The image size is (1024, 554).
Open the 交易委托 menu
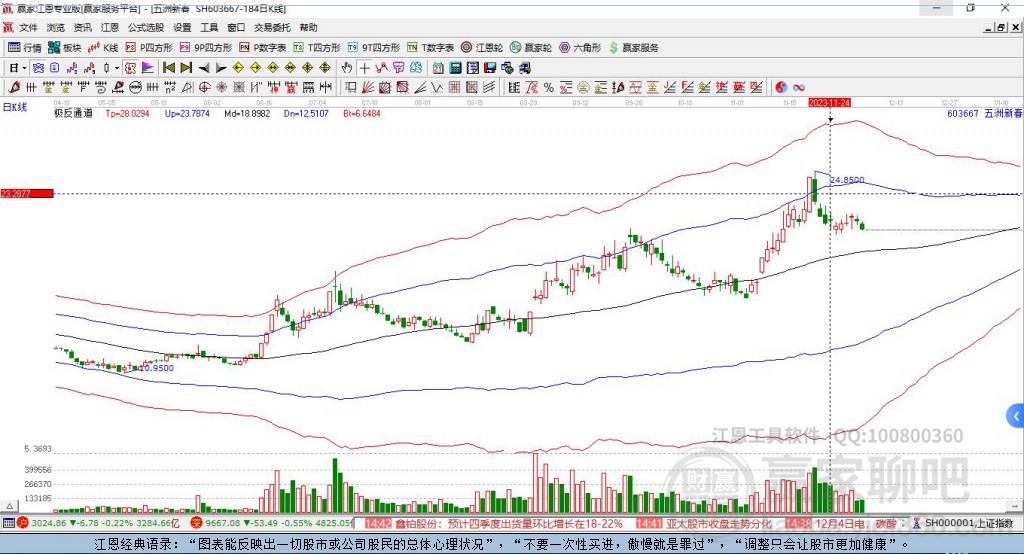[272, 27]
